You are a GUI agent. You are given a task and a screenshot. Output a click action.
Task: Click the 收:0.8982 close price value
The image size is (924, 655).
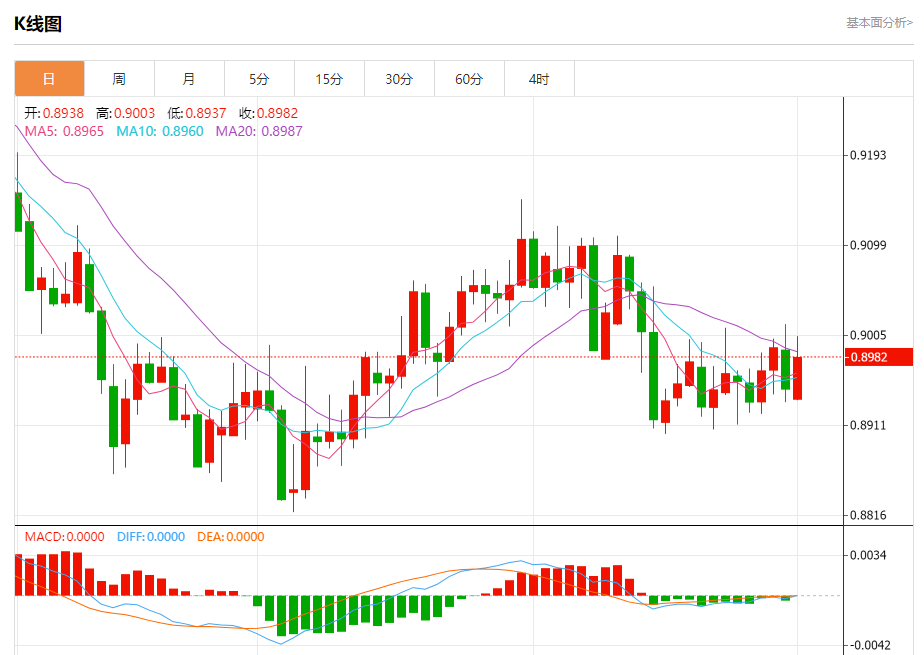269,113
